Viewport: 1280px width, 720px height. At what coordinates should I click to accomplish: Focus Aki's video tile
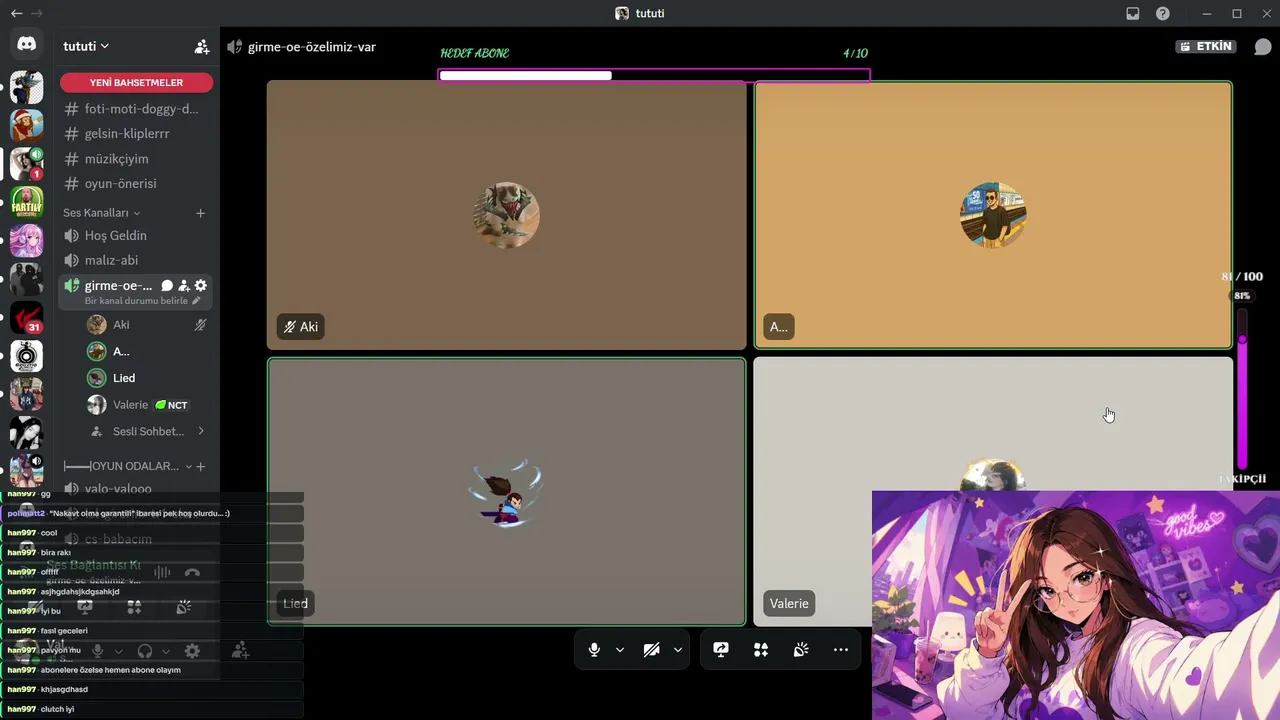507,215
